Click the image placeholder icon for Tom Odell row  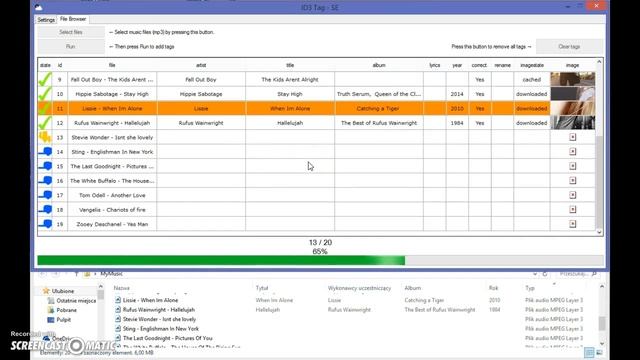(x=573, y=195)
